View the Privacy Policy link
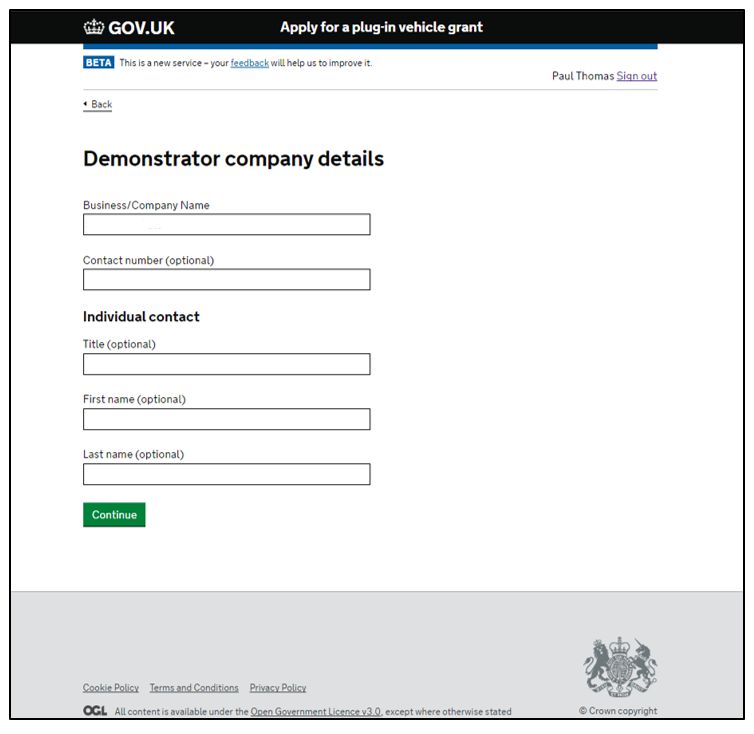 tap(278, 688)
